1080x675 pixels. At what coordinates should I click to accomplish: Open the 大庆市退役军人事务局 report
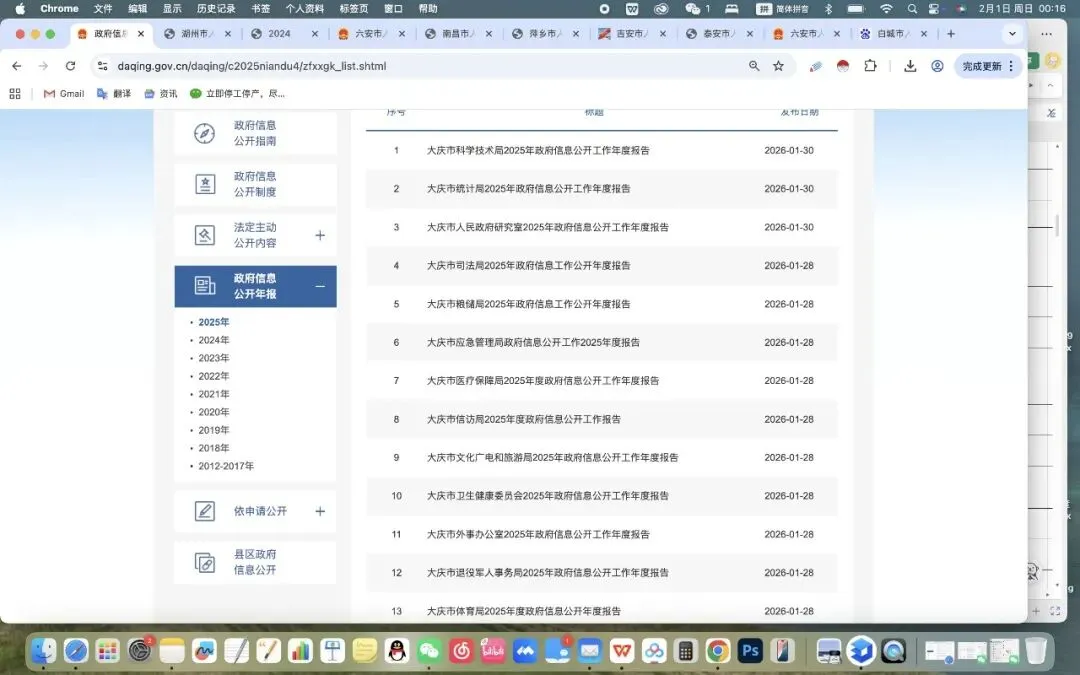pos(548,572)
